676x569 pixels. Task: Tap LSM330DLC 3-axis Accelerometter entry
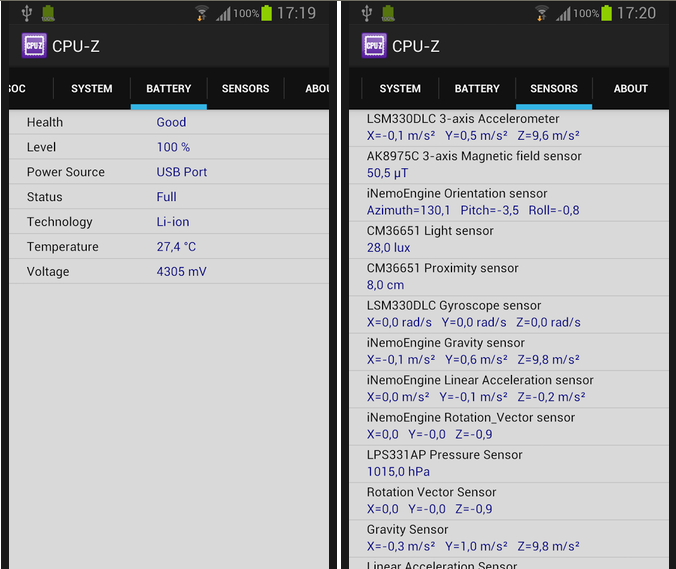(x=509, y=128)
